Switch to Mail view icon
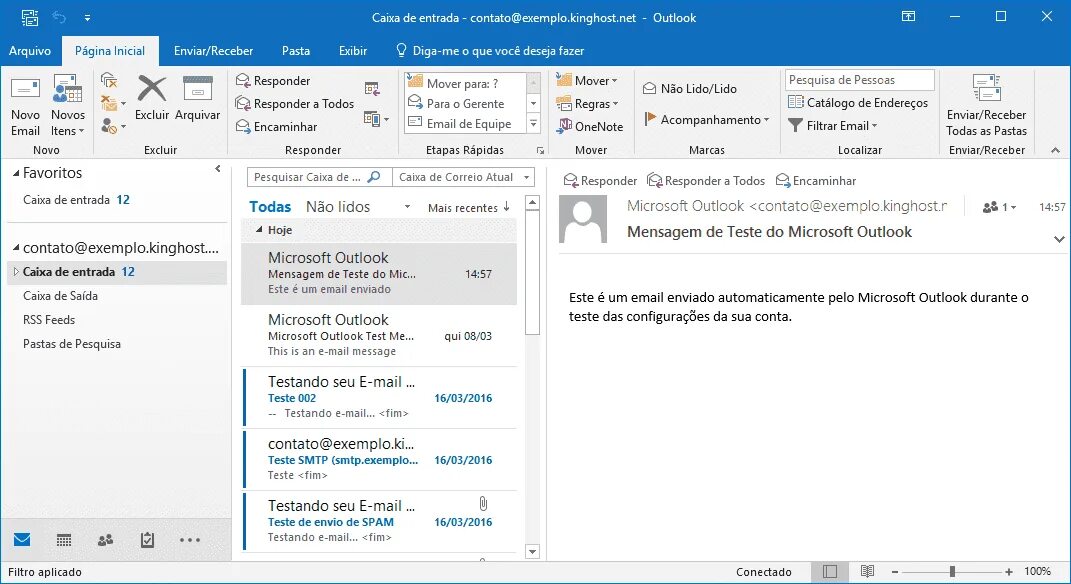The width and height of the screenshot is (1071, 584). point(22,540)
